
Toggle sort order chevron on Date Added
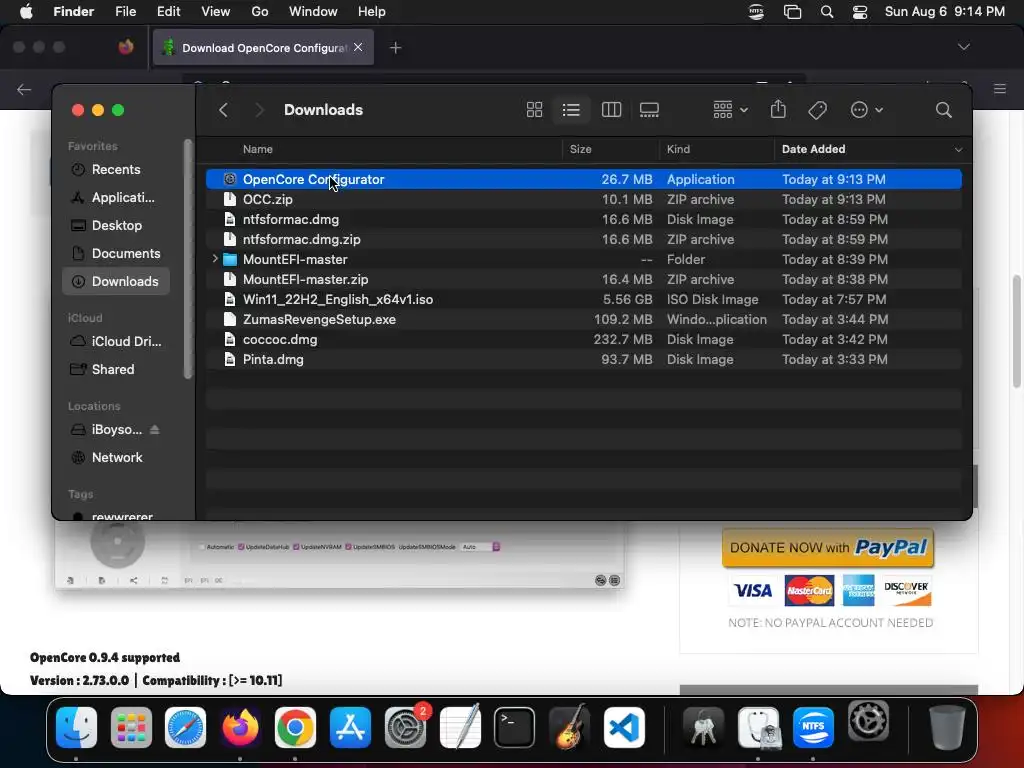(x=958, y=150)
